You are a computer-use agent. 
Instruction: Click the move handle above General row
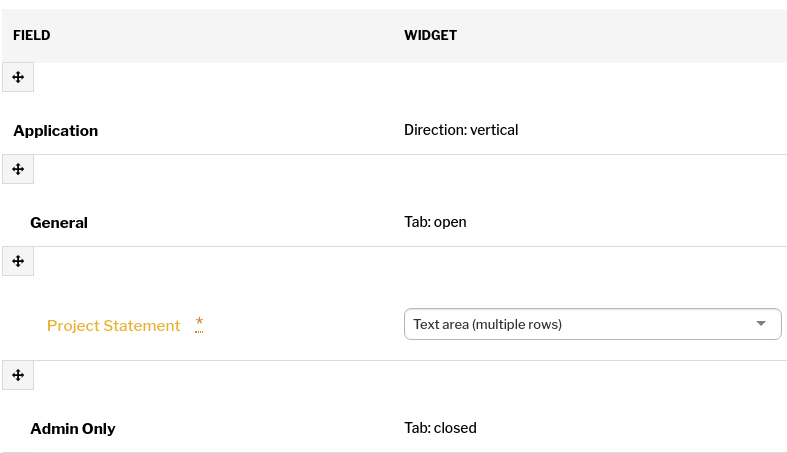(x=18, y=169)
